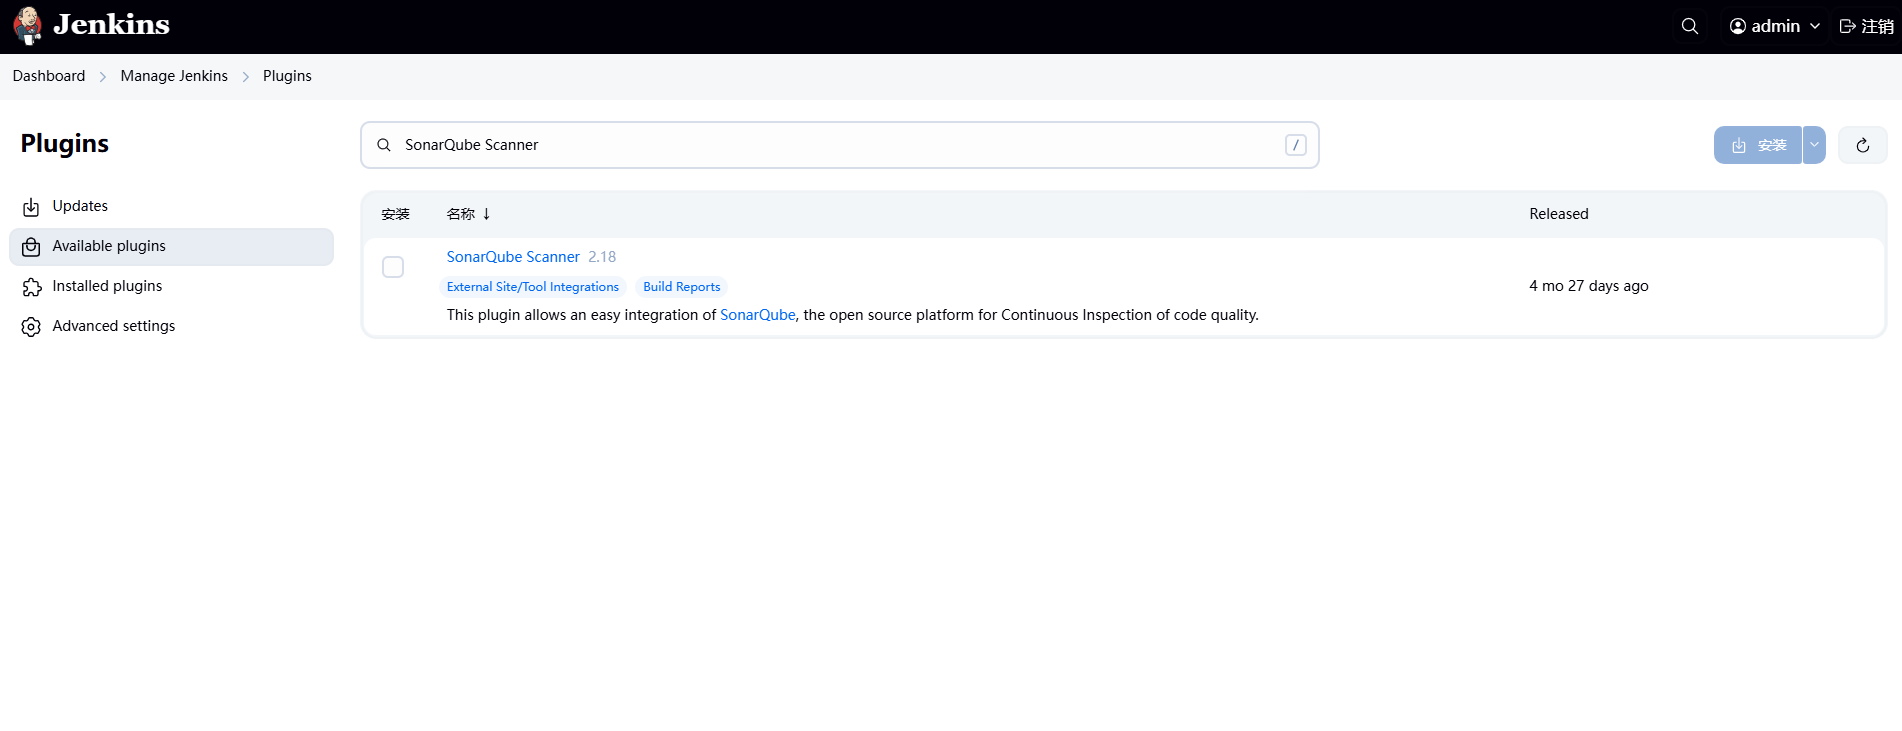Click the refresh plugin list icon
Viewport: 1902px width, 731px height.
click(1862, 145)
